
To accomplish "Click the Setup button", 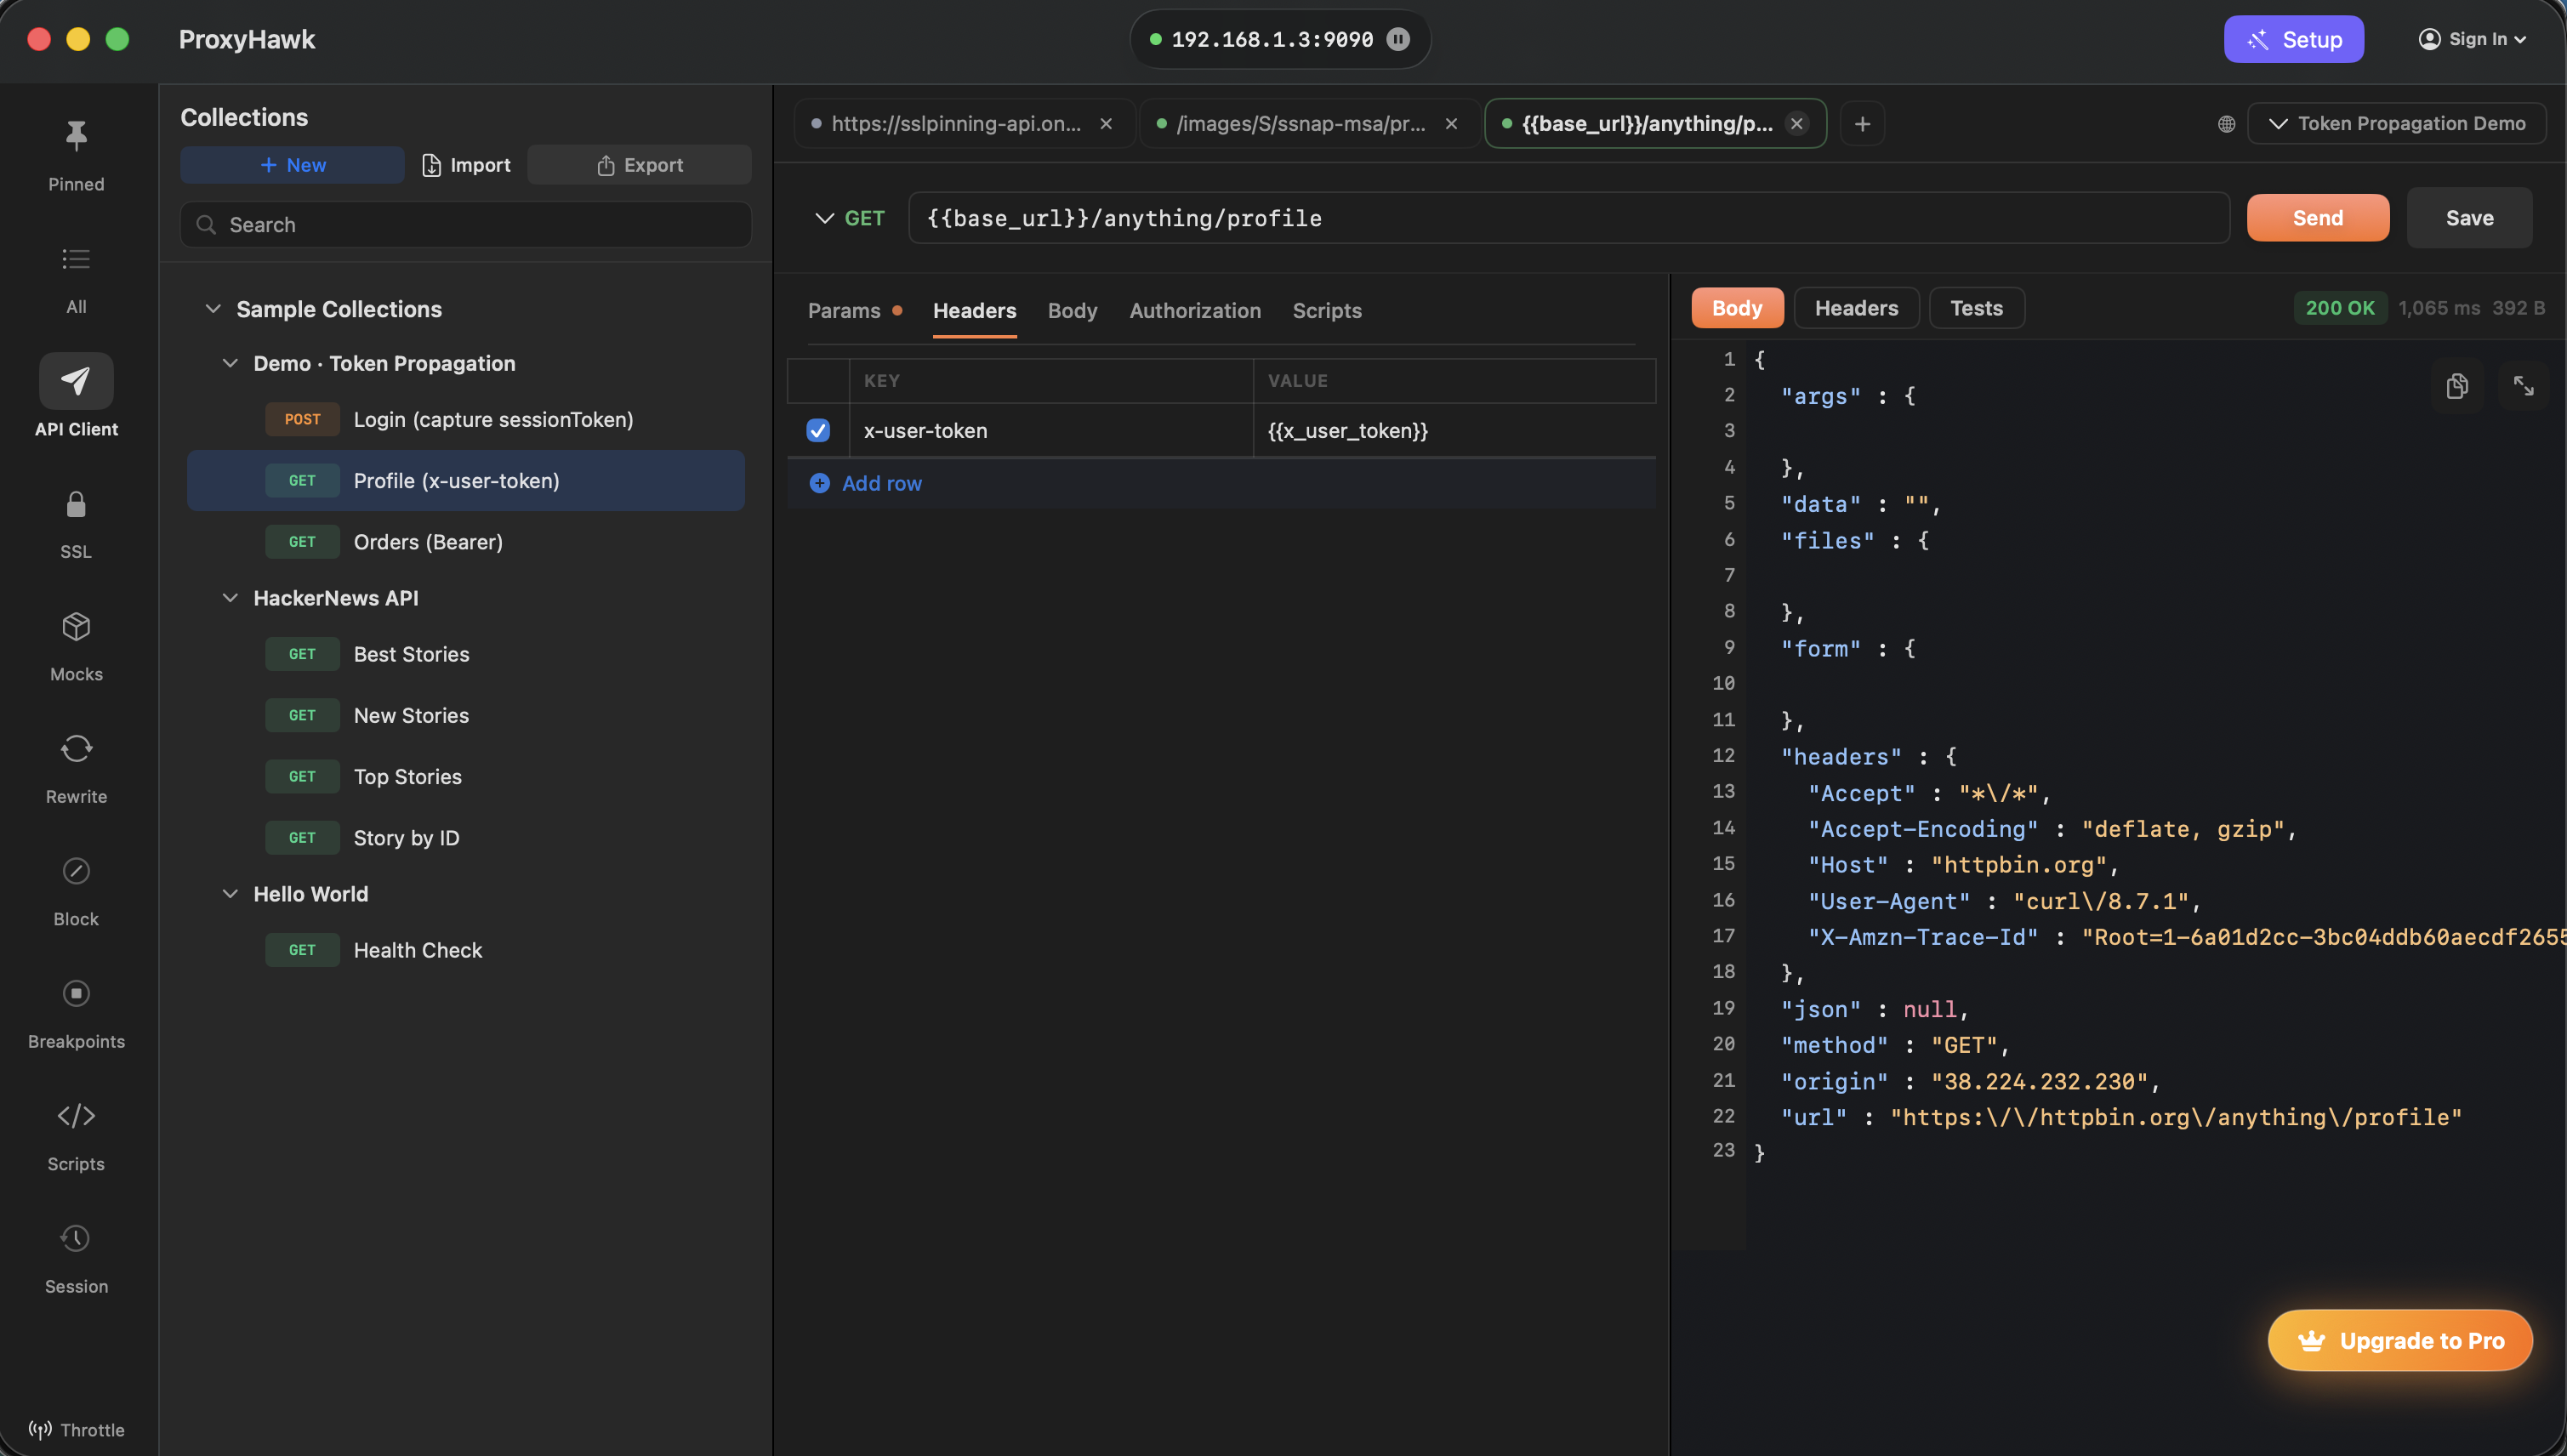I will click(x=2293, y=39).
